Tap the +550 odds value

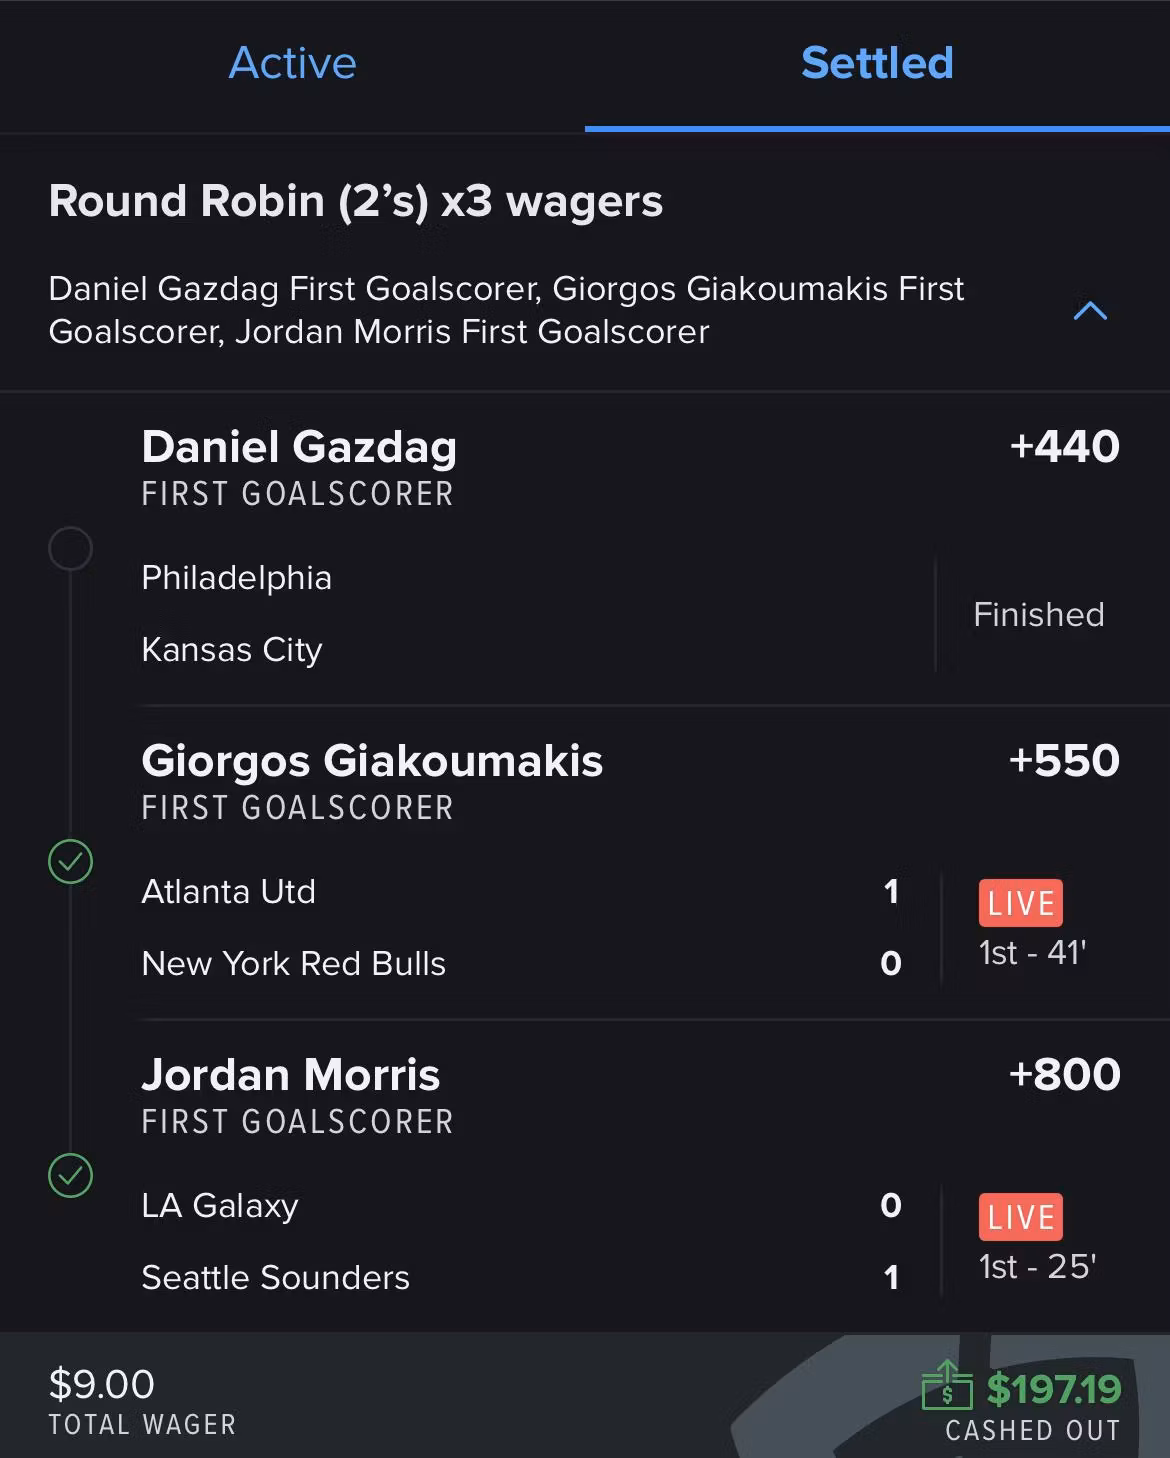point(1064,761)
